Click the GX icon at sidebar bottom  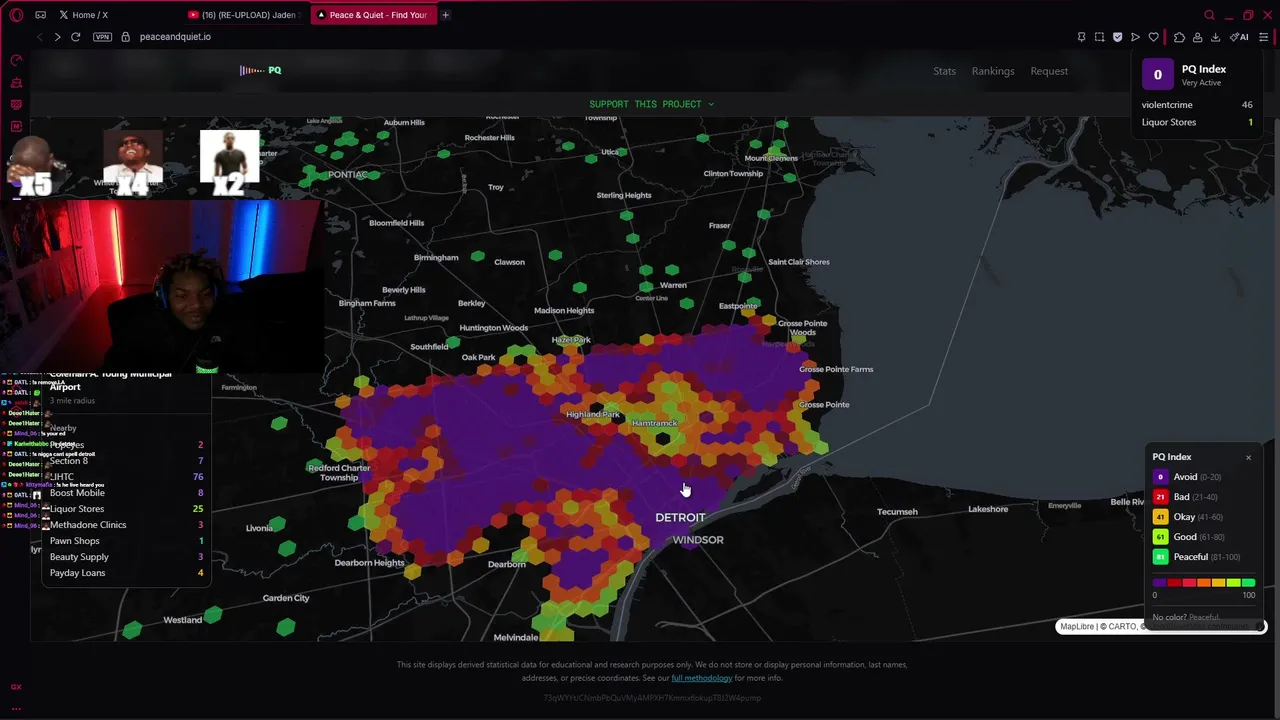[x=16, y=687]
